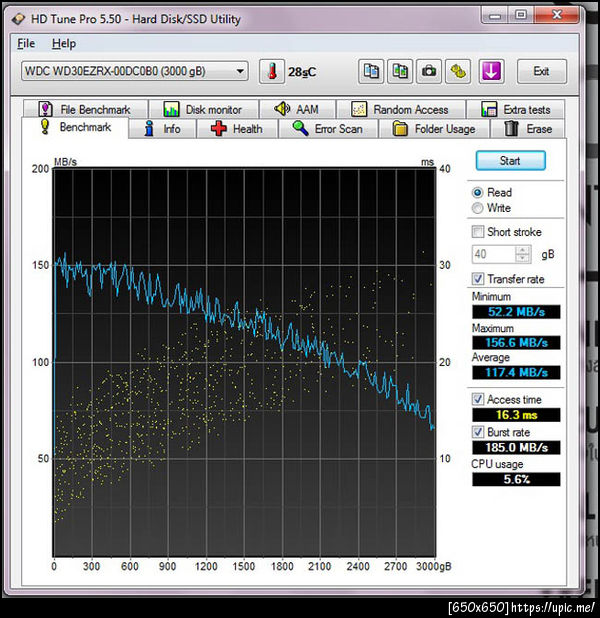The width and height of the screenshot is (600, 618).
Task: Switch to the Folder Usage tab
Action: 434,129
